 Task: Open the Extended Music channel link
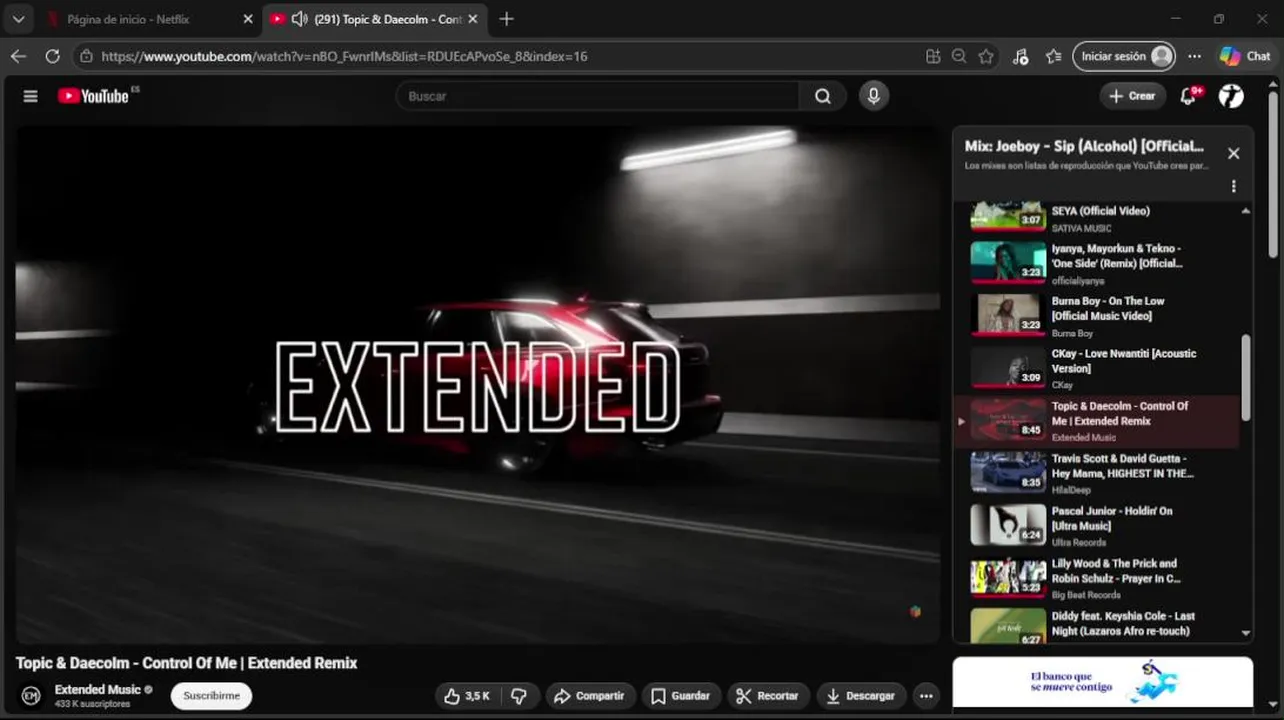coord(98,689)
